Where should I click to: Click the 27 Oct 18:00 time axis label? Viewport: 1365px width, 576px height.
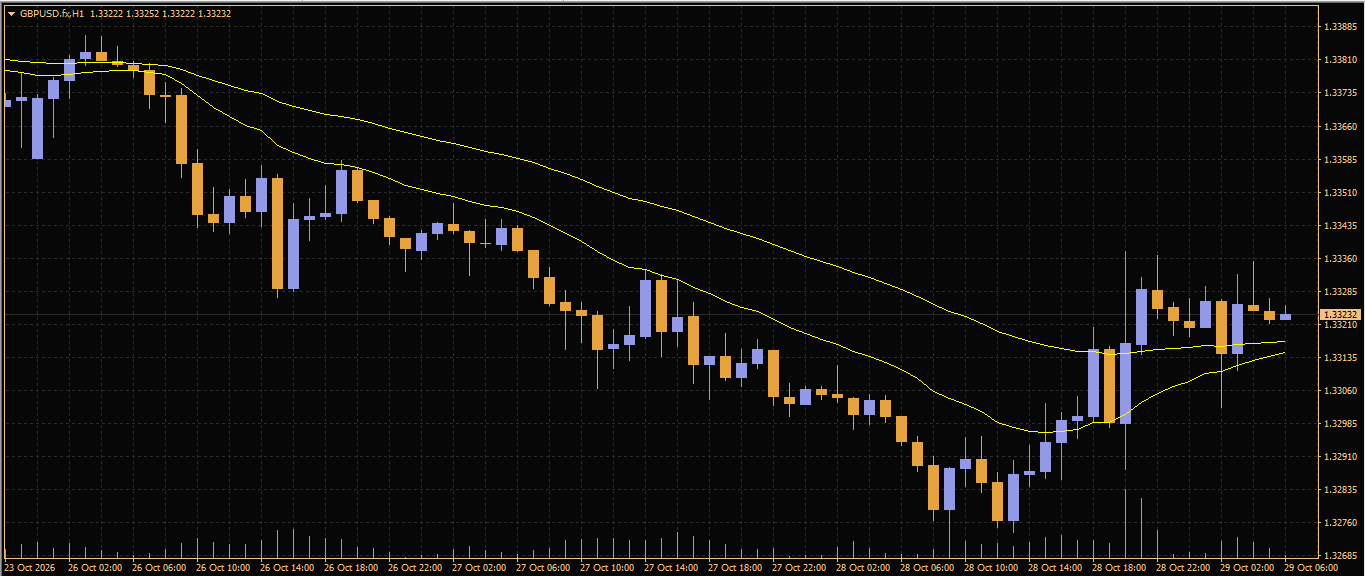coord(736,567)
